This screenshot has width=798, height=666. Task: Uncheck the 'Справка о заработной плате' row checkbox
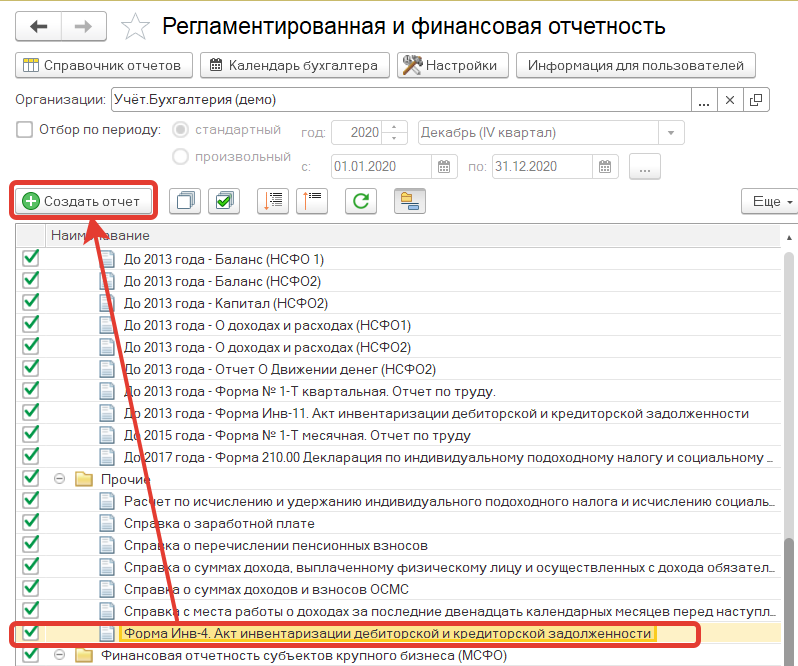pos(31,522)
